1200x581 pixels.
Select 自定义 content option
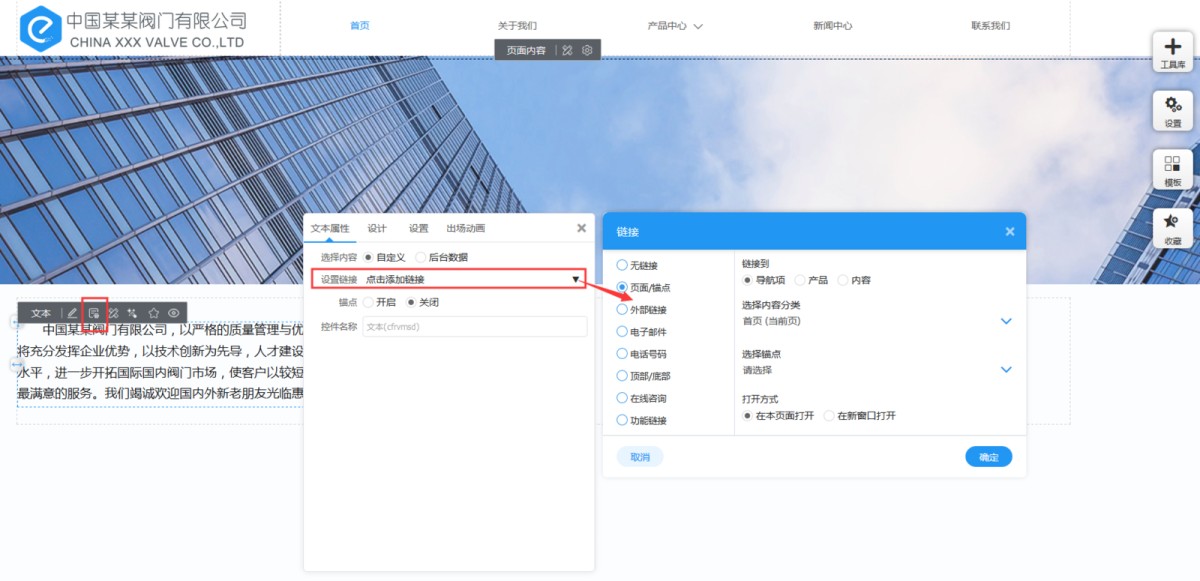click(368, 257)
